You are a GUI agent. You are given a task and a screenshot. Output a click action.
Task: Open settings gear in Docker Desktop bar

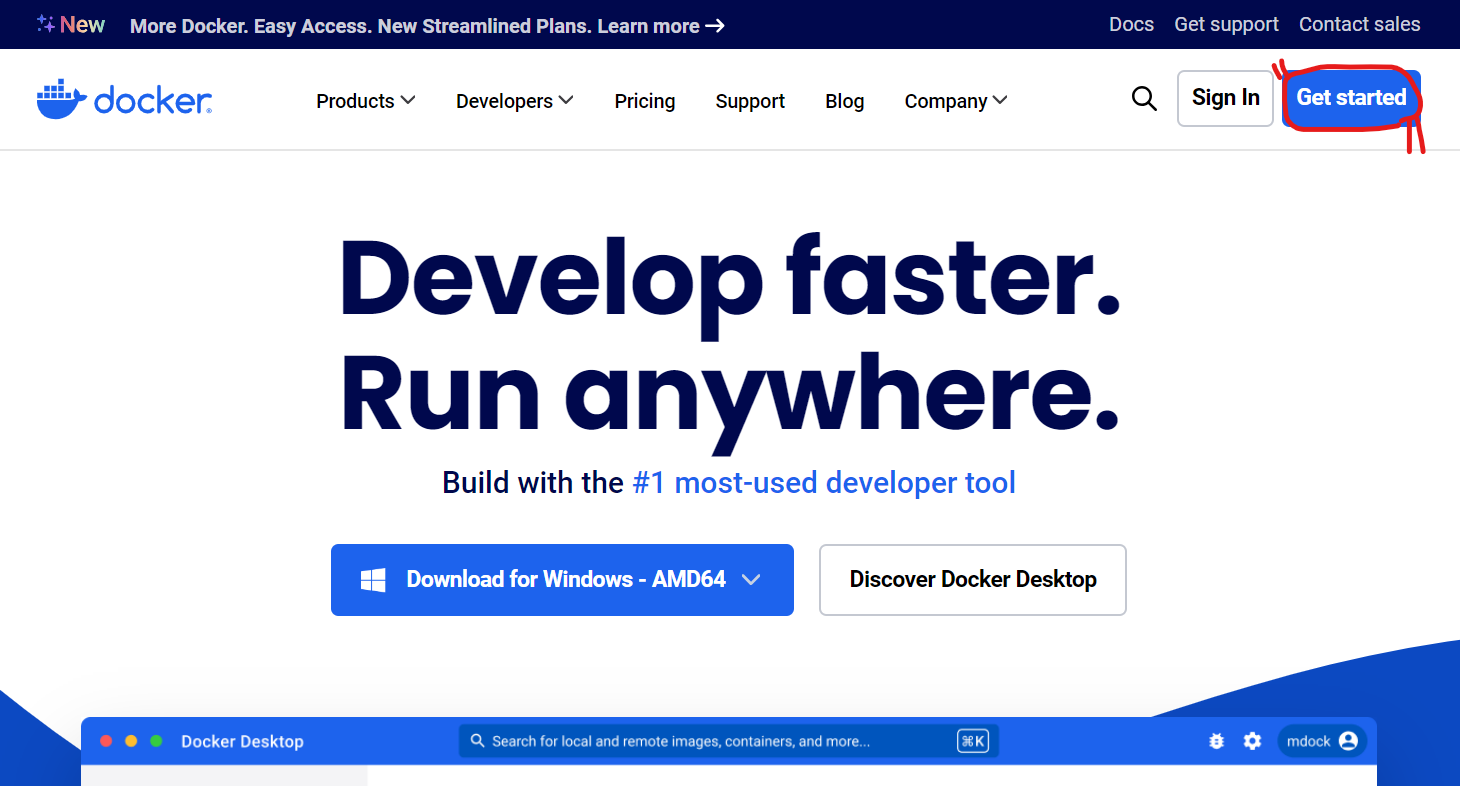[x=1252, y=741]
